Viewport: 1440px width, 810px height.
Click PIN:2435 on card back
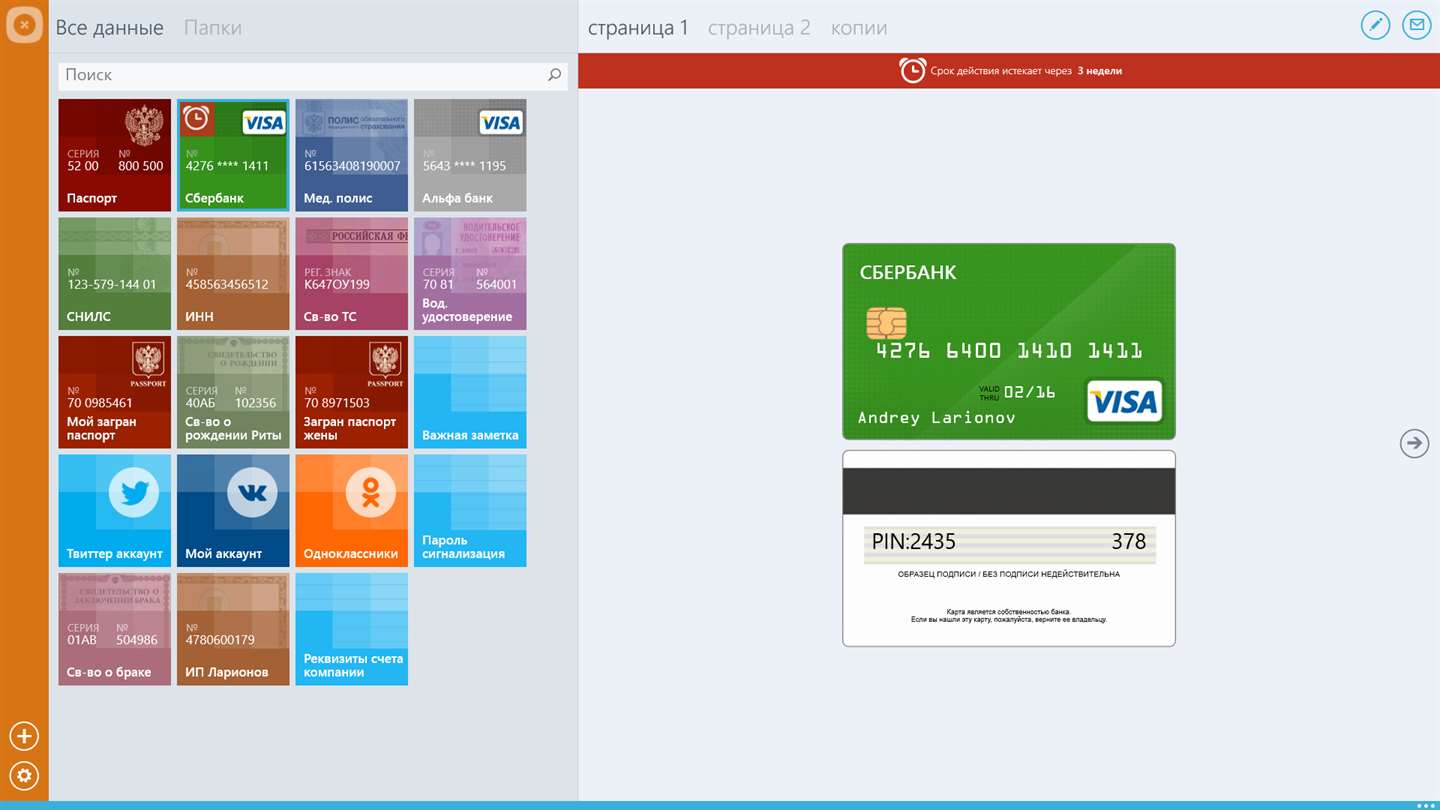(x=914, y=542)
